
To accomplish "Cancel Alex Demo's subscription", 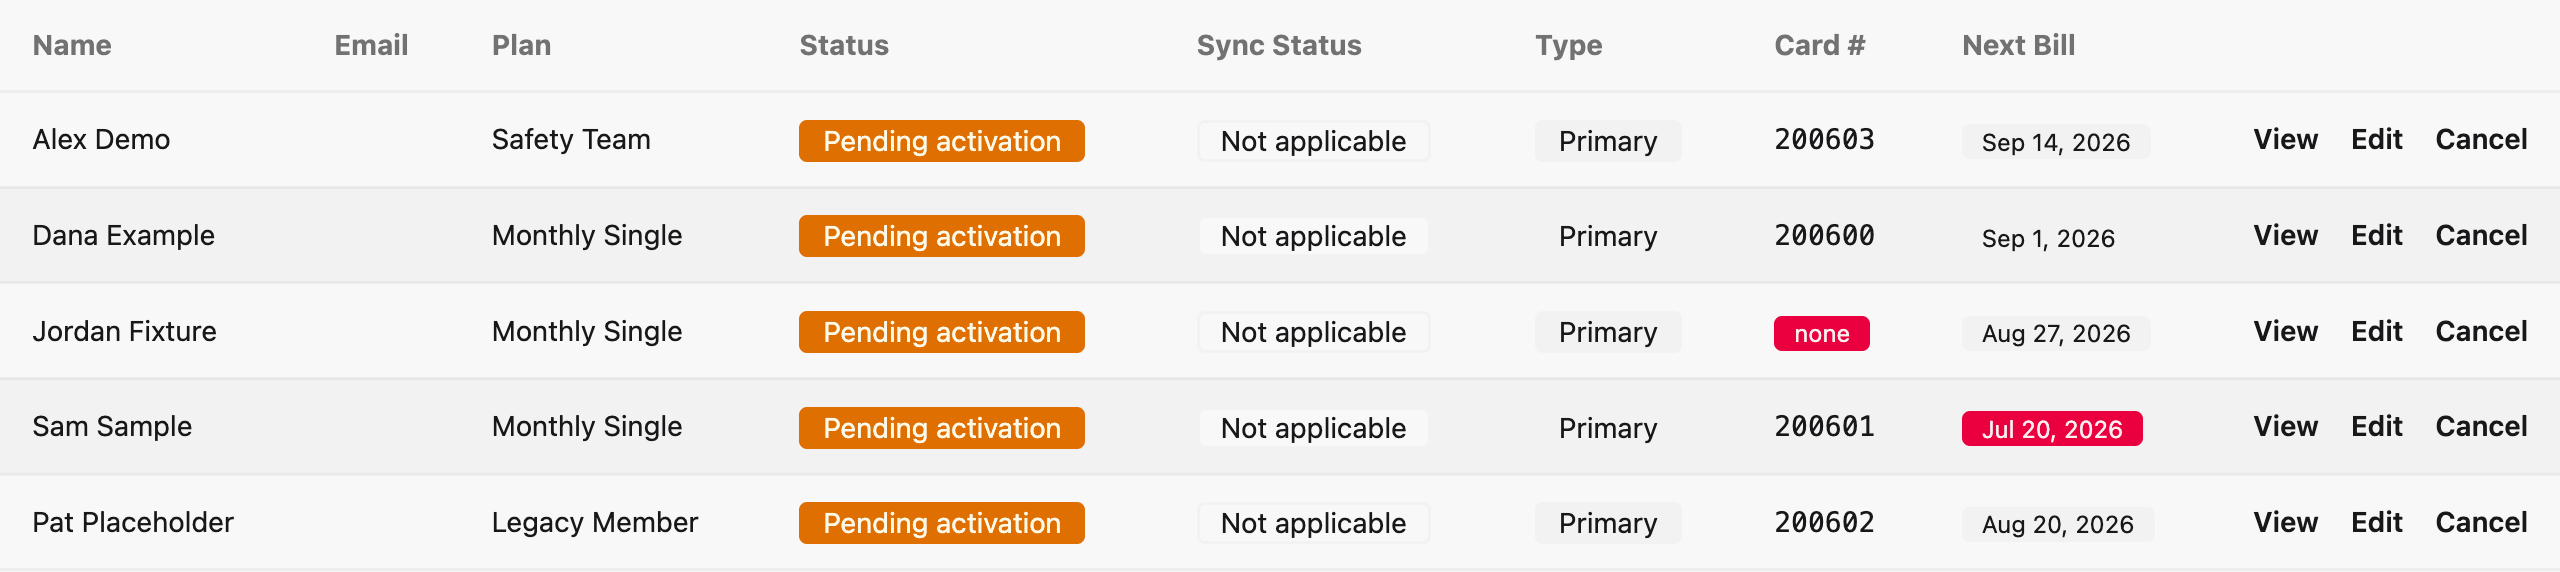I will pos(2481,140).
